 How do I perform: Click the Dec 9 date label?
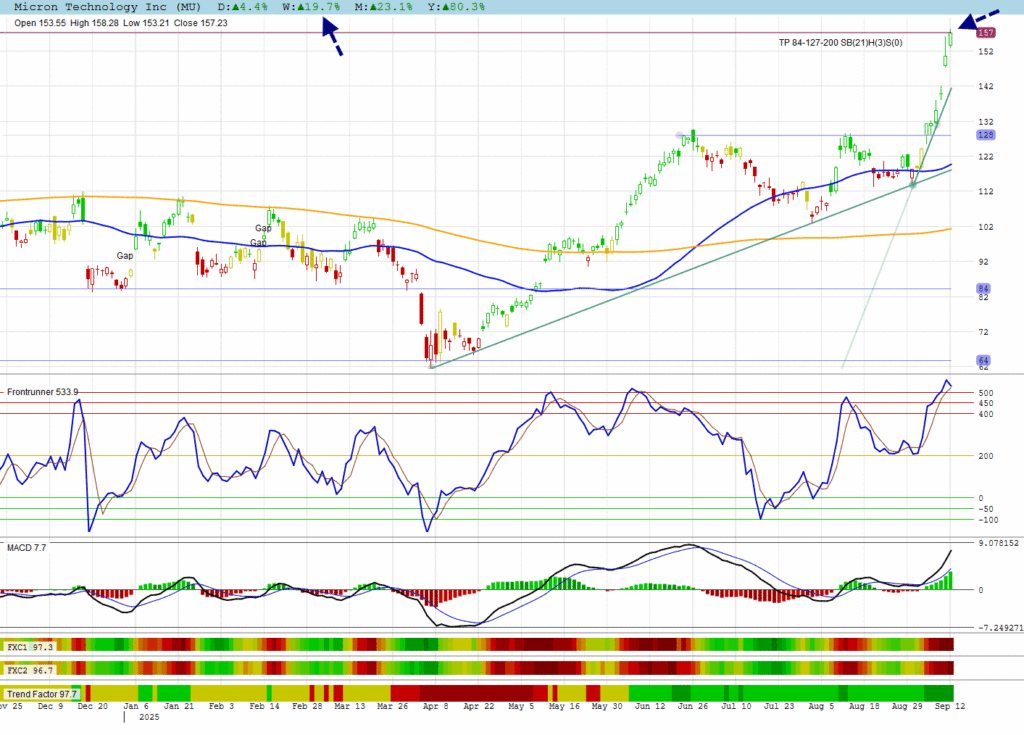coord(50,706)
